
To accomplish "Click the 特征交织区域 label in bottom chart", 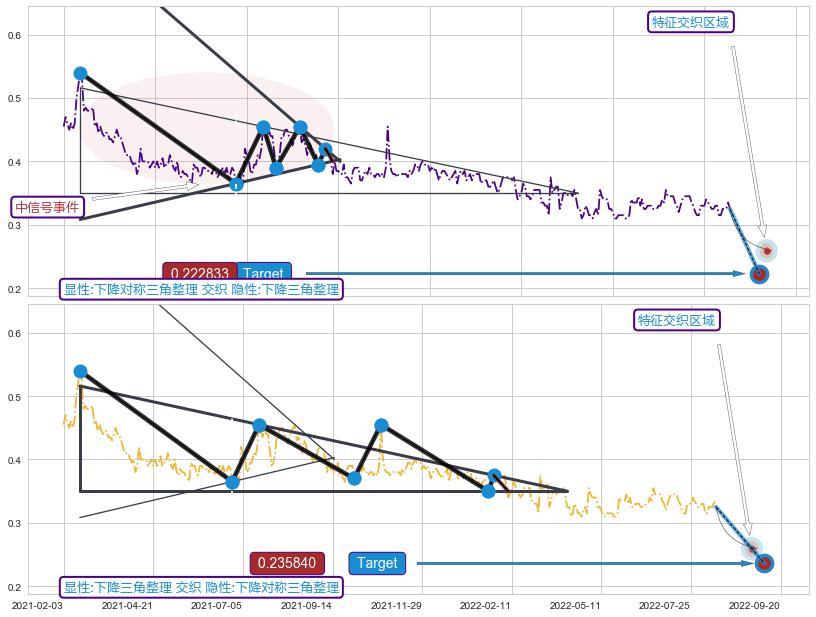I will click(677, 320).
